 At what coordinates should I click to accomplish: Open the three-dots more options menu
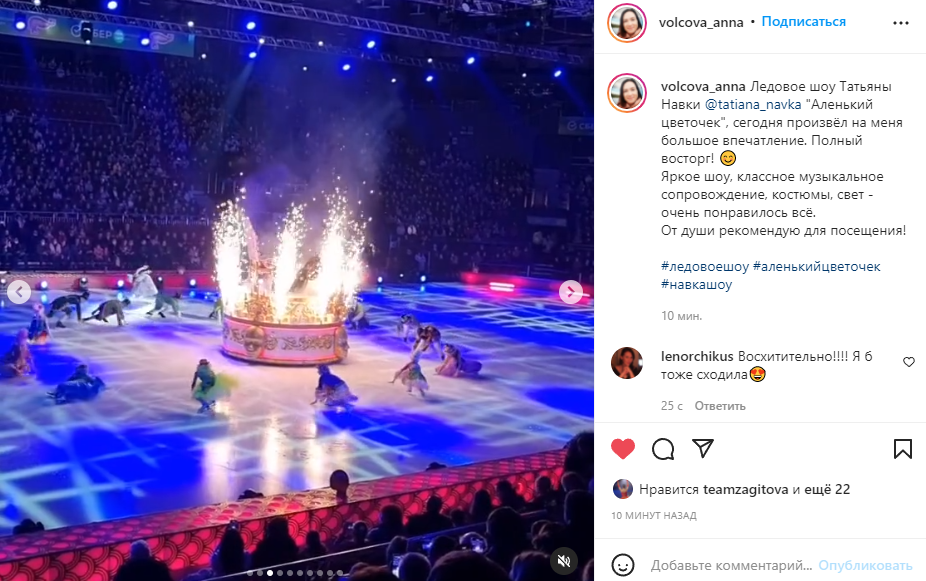901,23
